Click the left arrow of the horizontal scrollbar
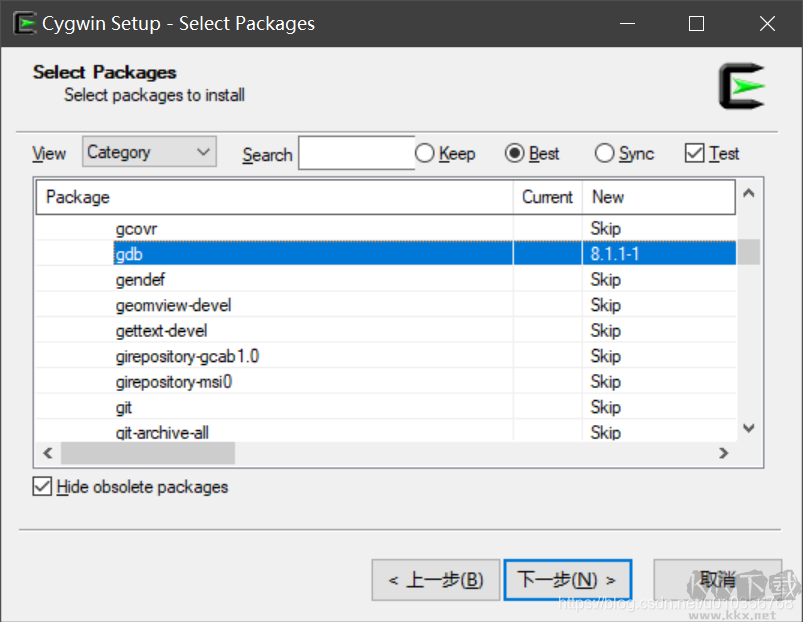The height and width of the screenshot is (622, 803). point(46,452)
